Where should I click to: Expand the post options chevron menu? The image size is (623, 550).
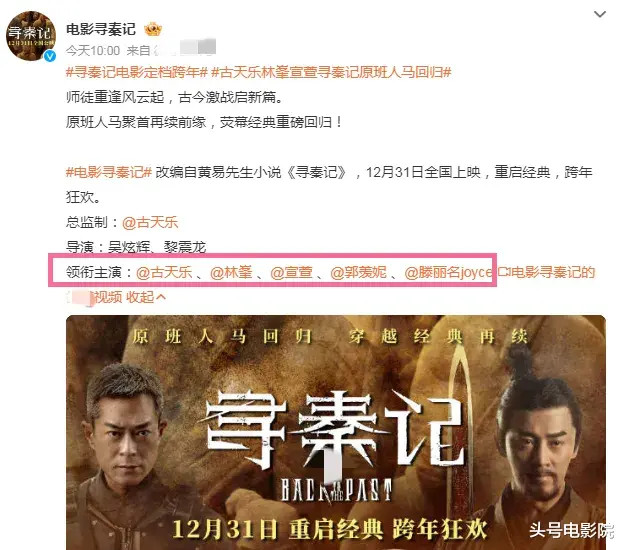(x=600, y=14)
